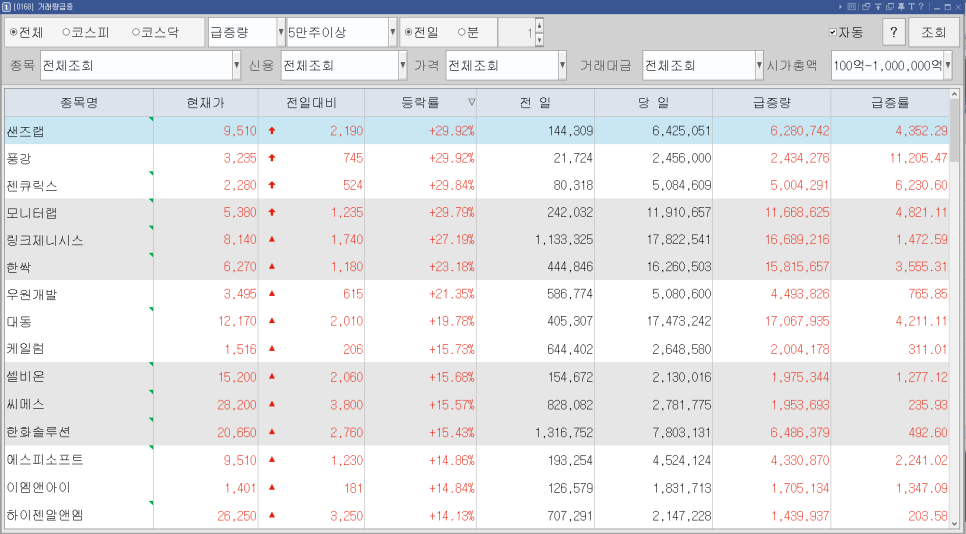
Task: Sort by 등락률 column header
Action: coord(420,102)
